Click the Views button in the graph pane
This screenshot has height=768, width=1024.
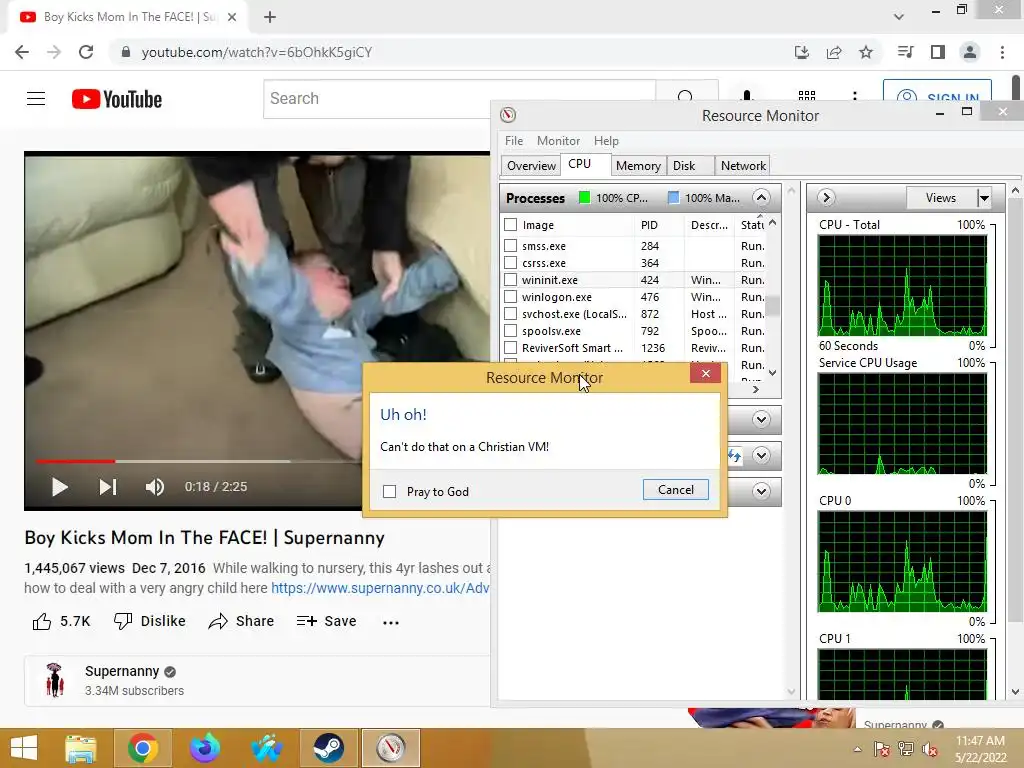pyautogui.click(x=941, y=197)
